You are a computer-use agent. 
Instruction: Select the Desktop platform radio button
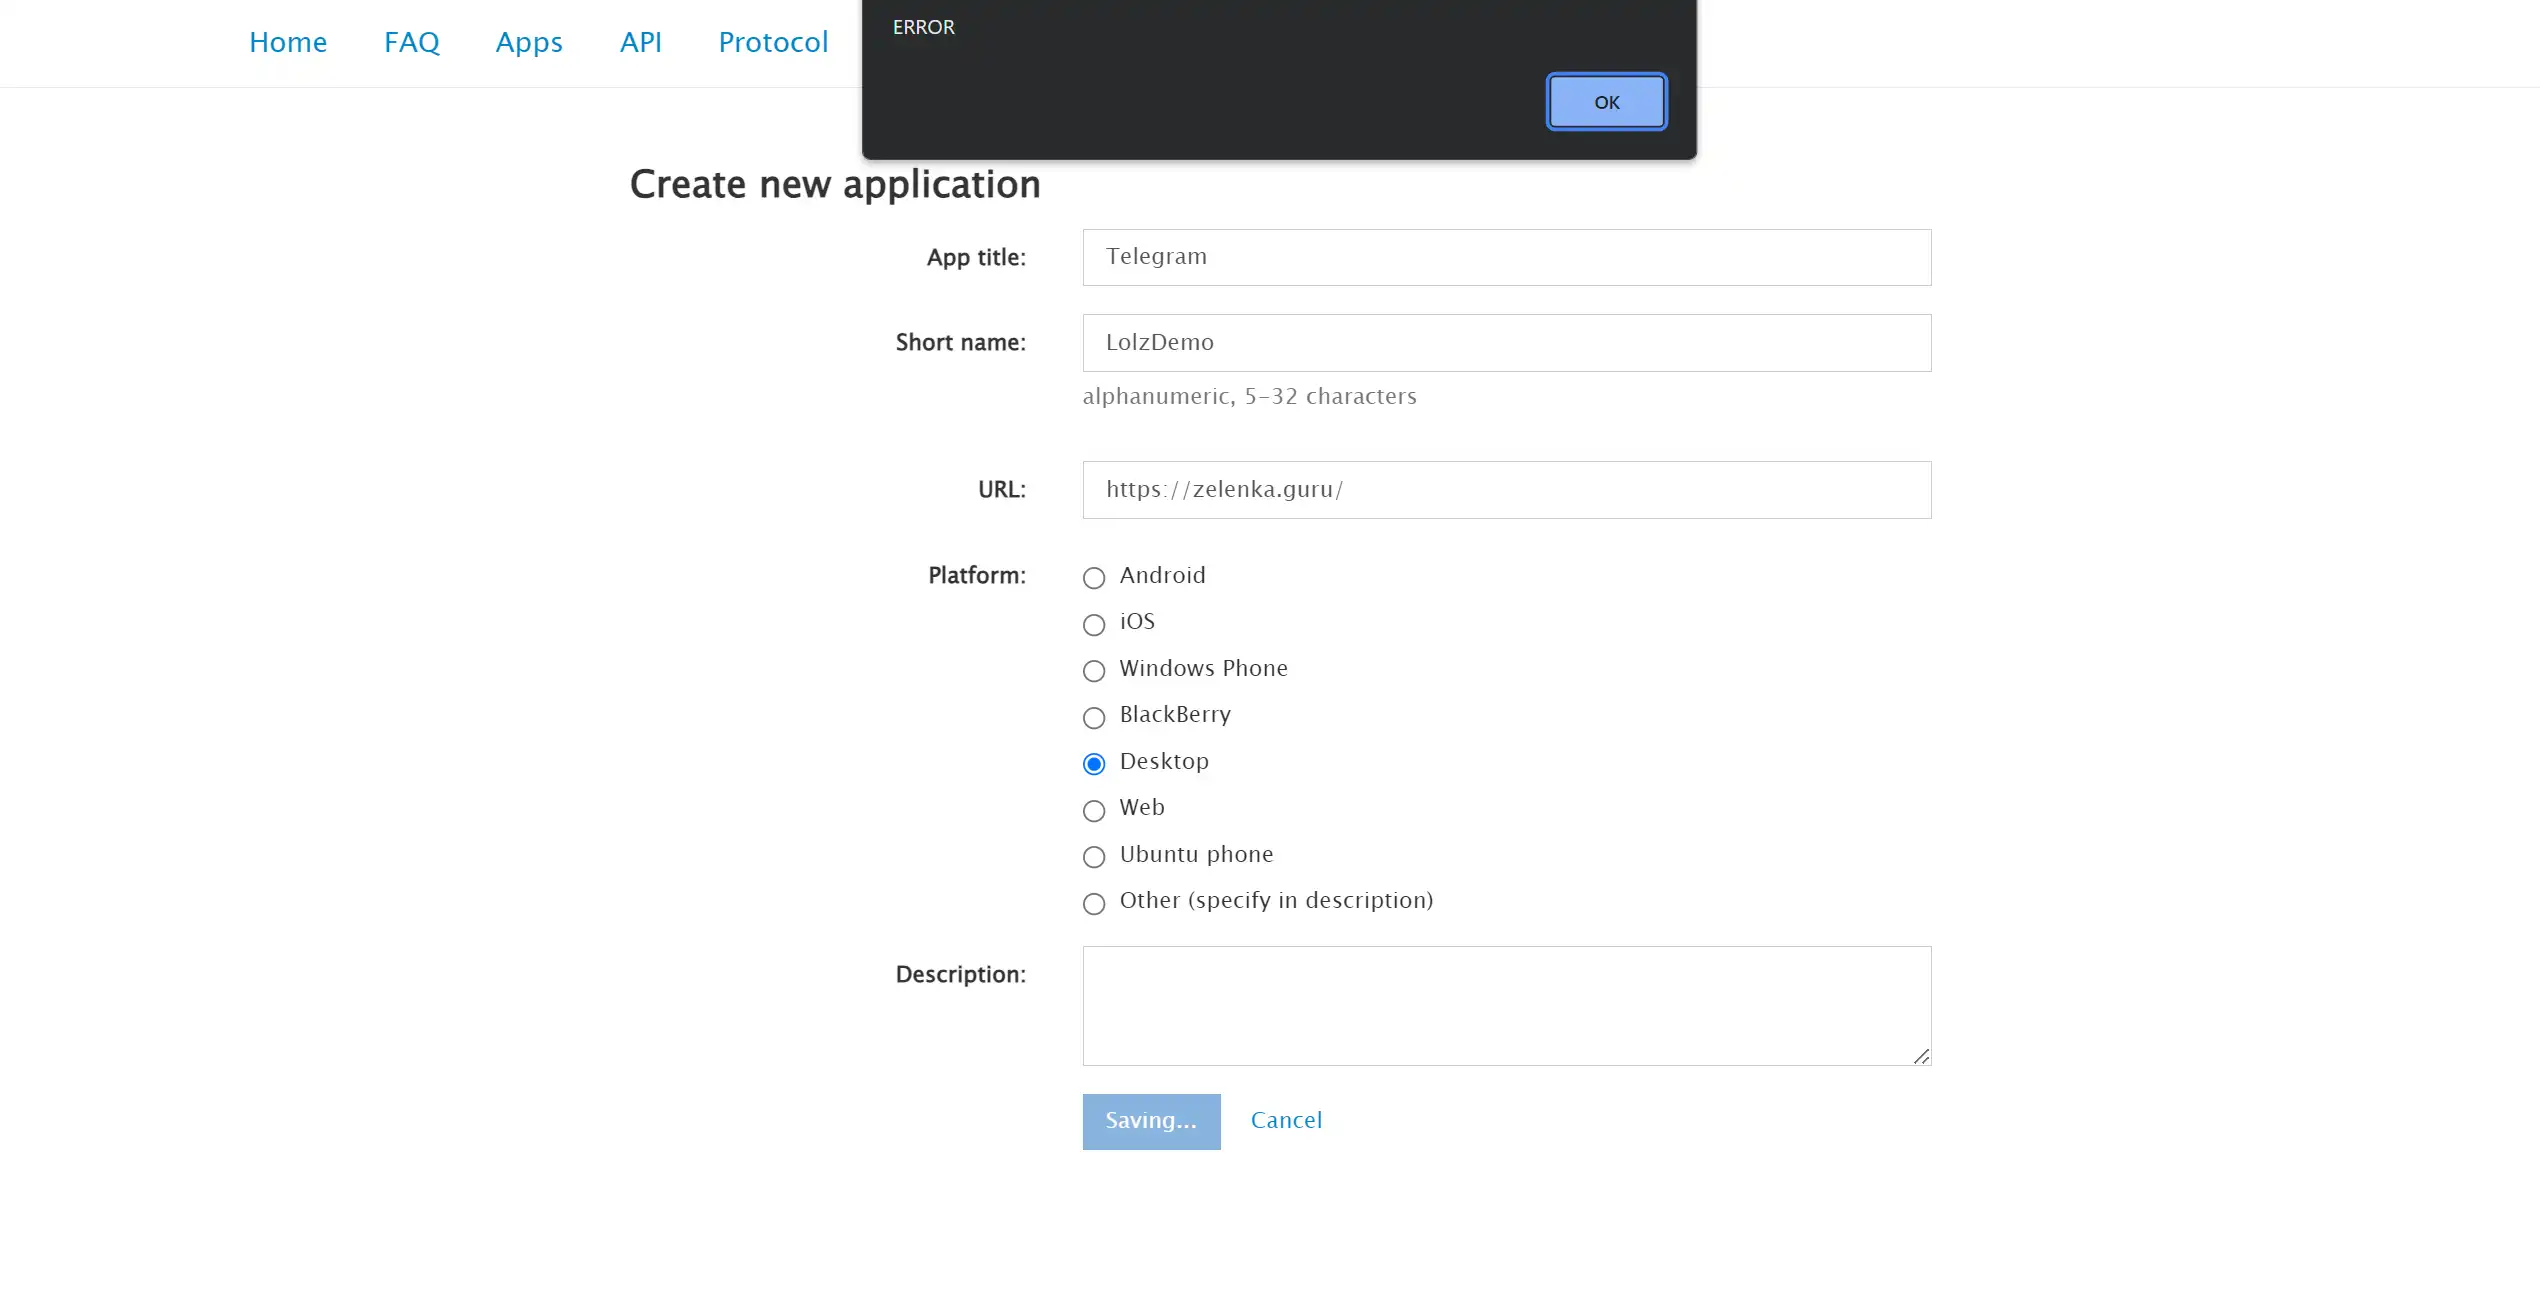tap(1094, 764)
